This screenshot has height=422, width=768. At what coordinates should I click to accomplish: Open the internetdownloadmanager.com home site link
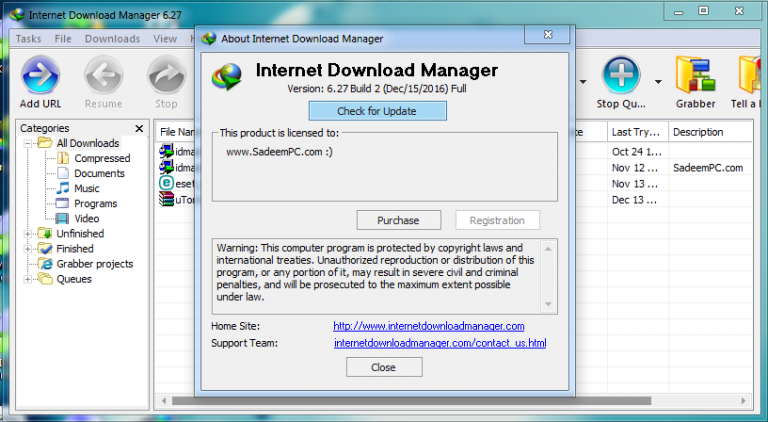pyautogui.click(x=429, y=326)
